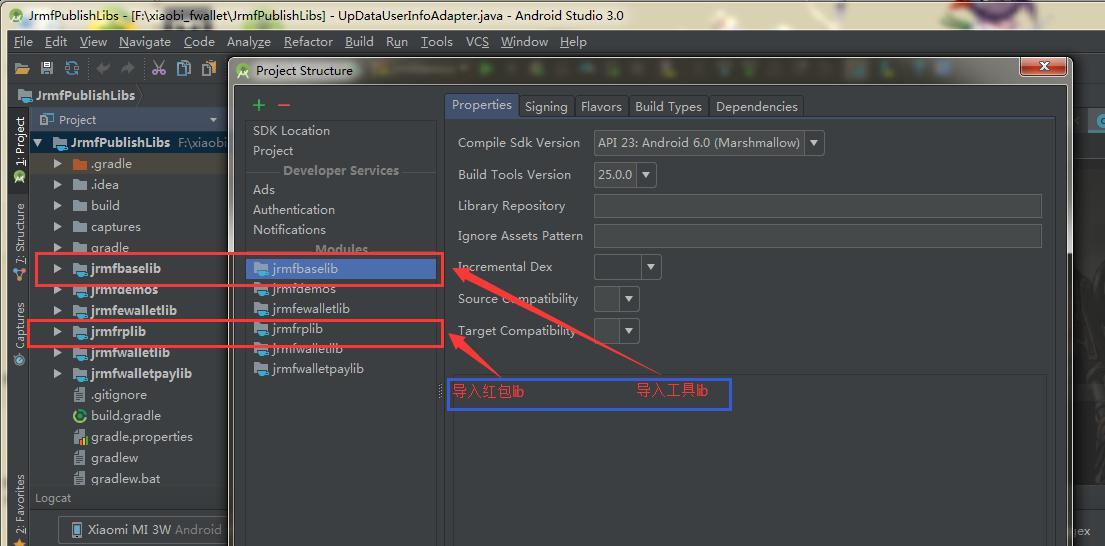This screenshot has width=1105, height=546.
Task: Click the Library Repository input field
Action: coord(817,206)
